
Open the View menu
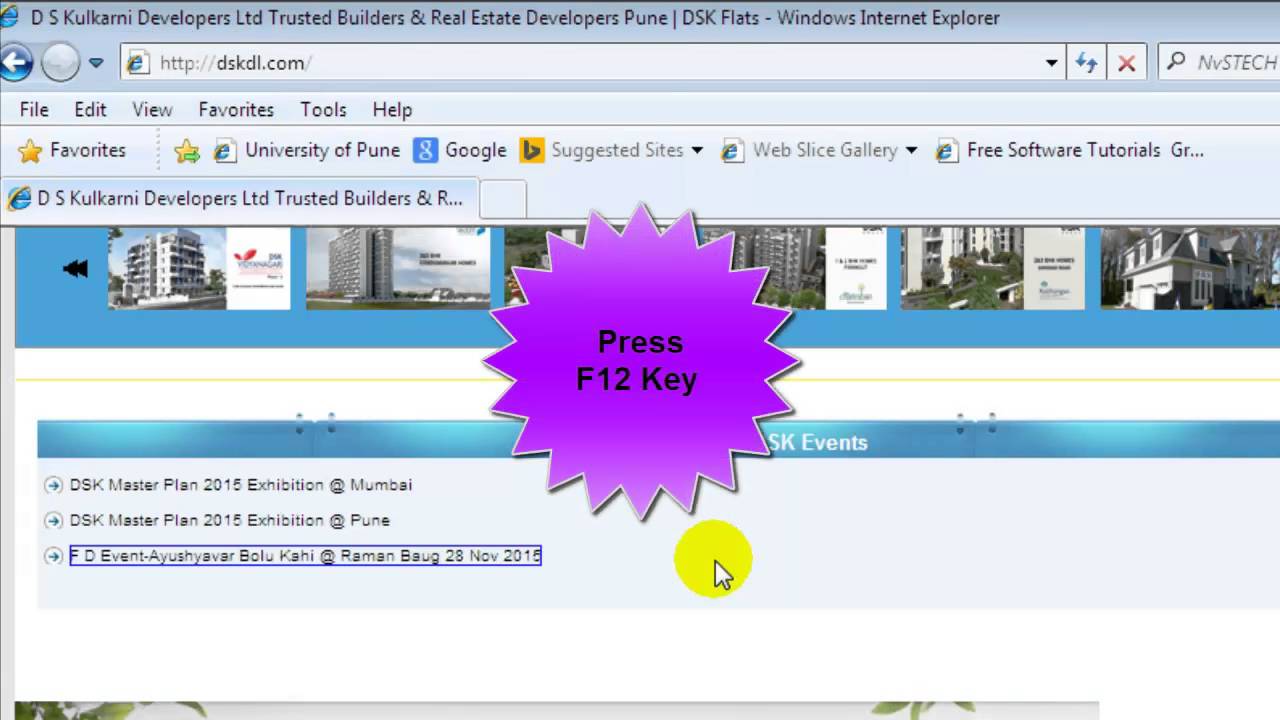coord(152,110)
